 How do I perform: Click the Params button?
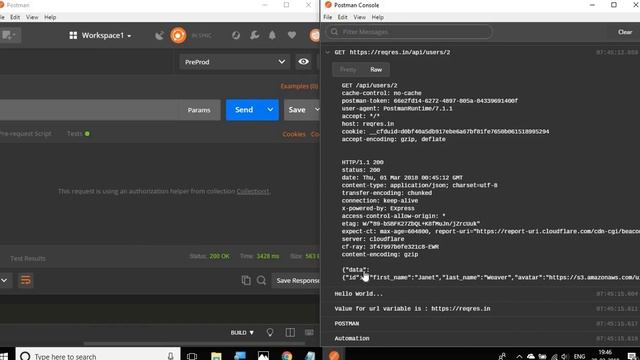199,110
